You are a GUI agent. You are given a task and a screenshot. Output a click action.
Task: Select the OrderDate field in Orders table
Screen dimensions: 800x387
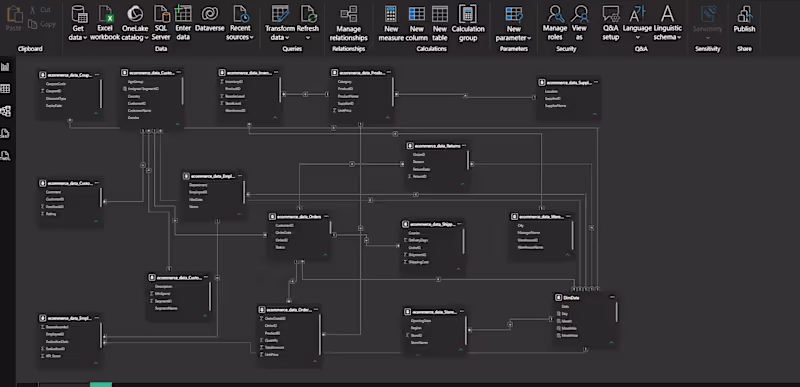(284, 233)
